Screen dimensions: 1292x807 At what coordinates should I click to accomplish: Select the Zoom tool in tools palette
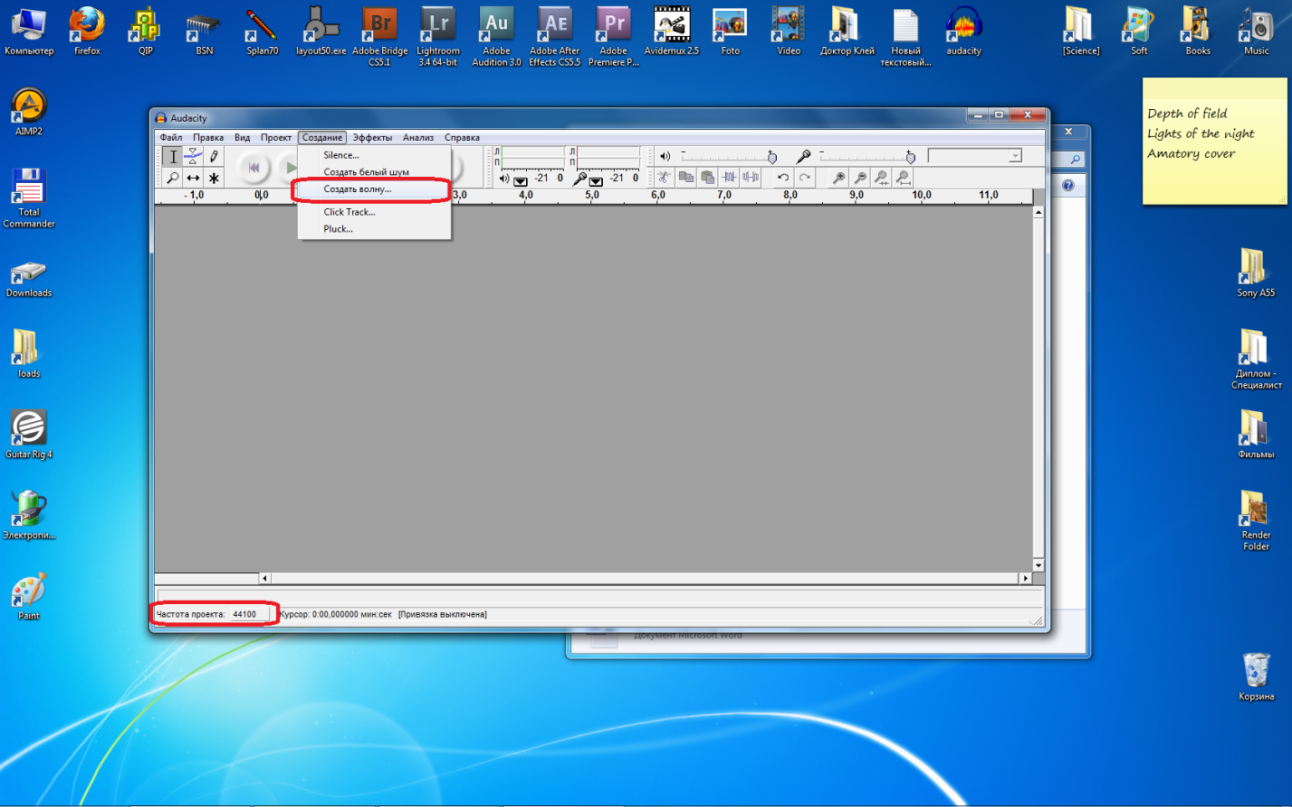(x=173, y=178)
